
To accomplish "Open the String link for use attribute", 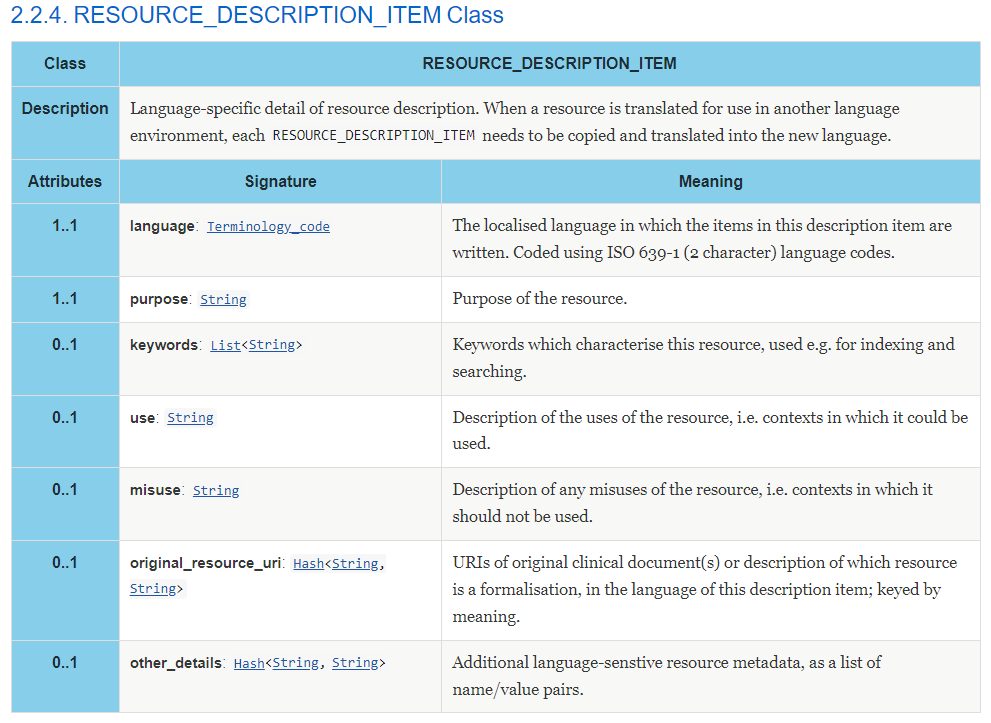I will (x=190, y=418).
